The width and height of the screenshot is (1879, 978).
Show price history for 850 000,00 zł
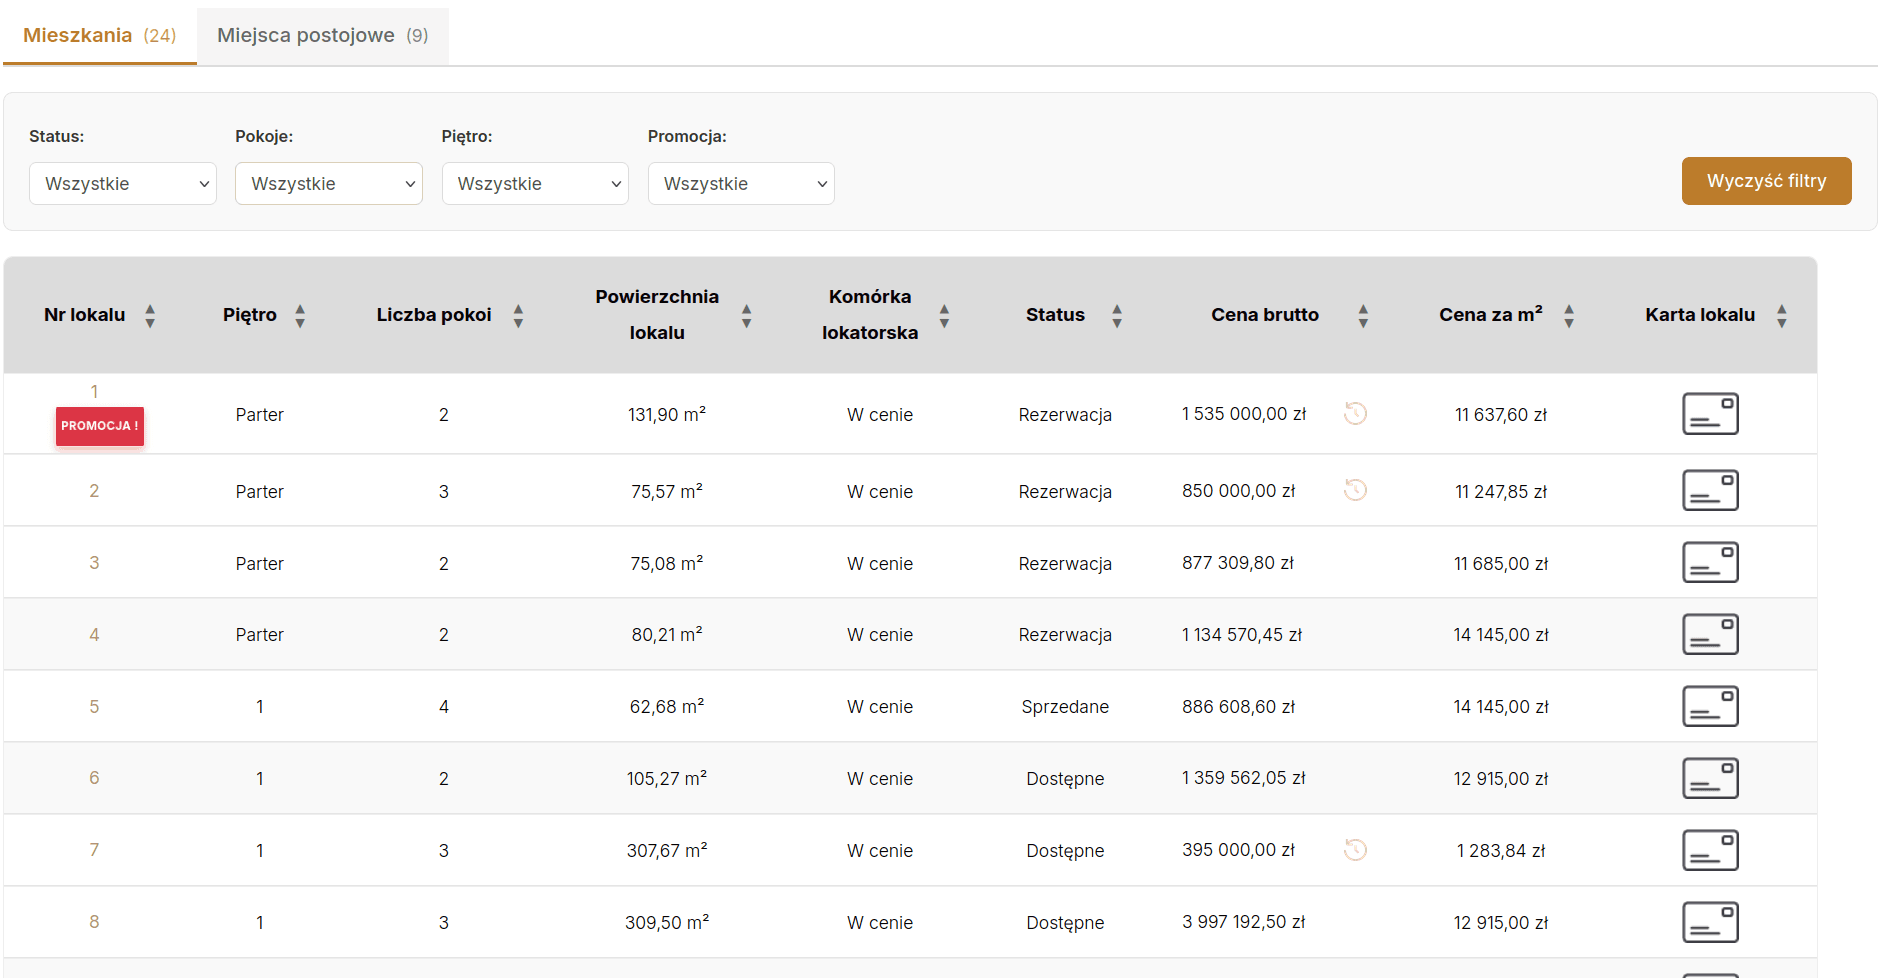[x=1355, y=490]
